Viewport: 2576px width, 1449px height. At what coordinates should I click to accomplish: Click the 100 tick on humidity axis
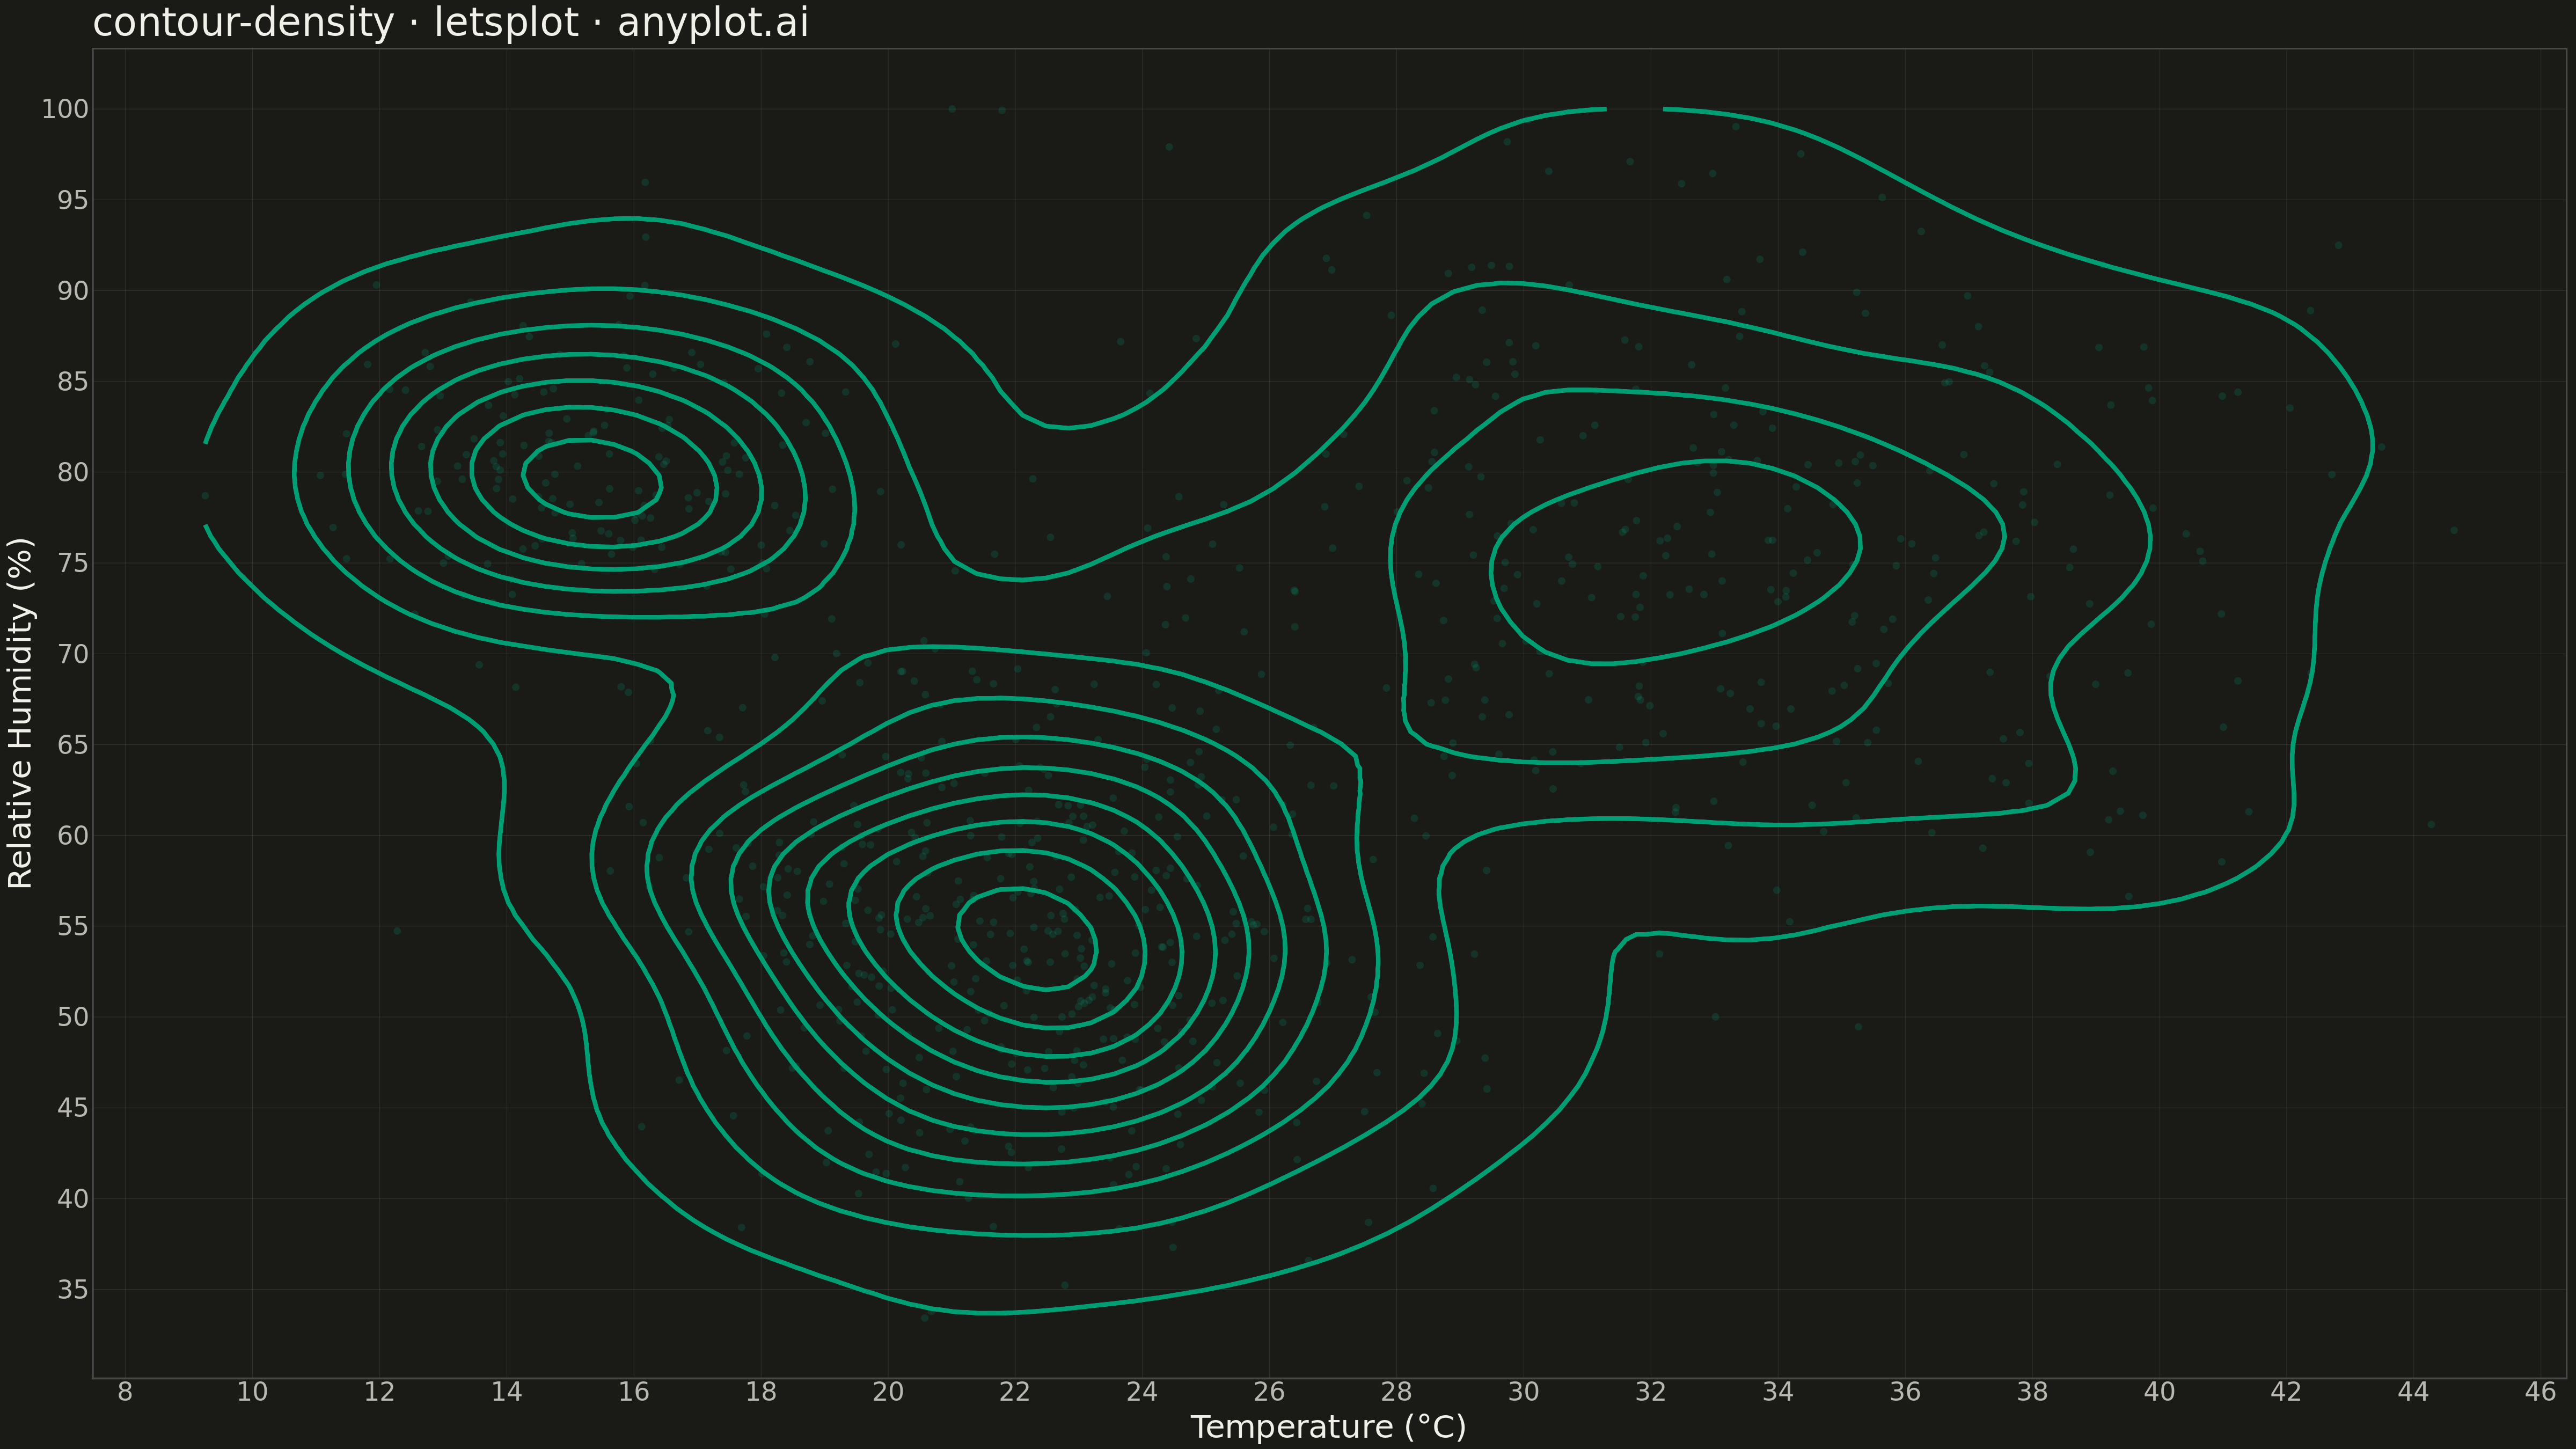click(65, 109)
